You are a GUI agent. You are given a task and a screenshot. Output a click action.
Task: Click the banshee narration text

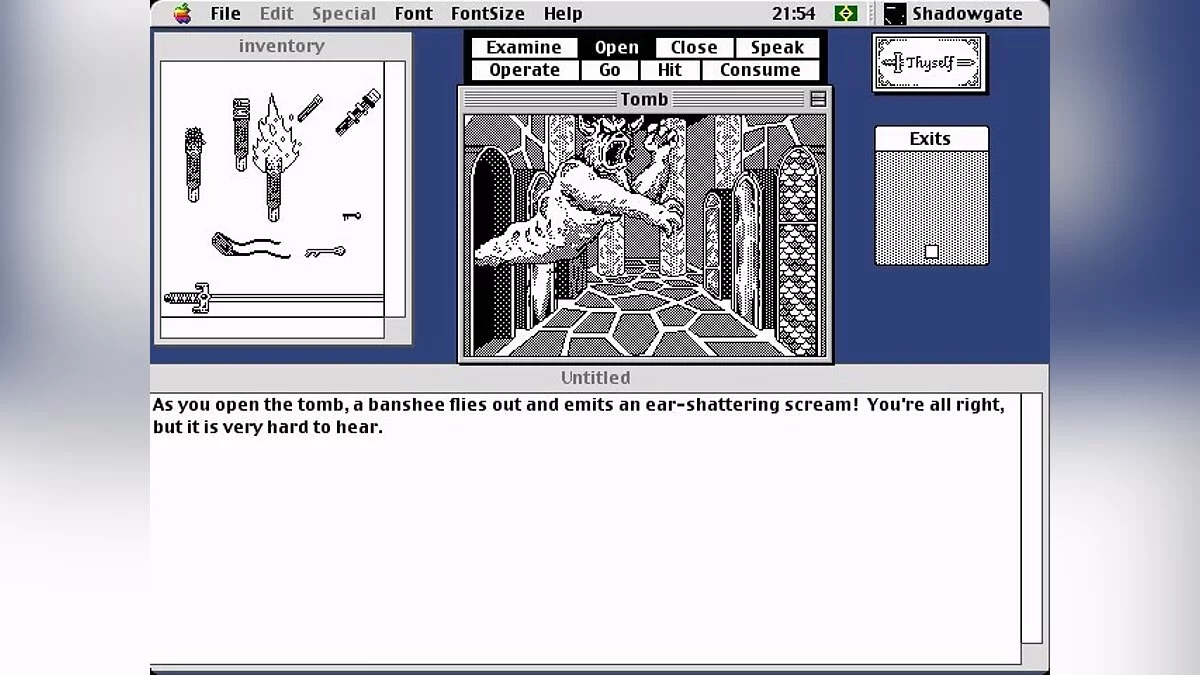579,416
